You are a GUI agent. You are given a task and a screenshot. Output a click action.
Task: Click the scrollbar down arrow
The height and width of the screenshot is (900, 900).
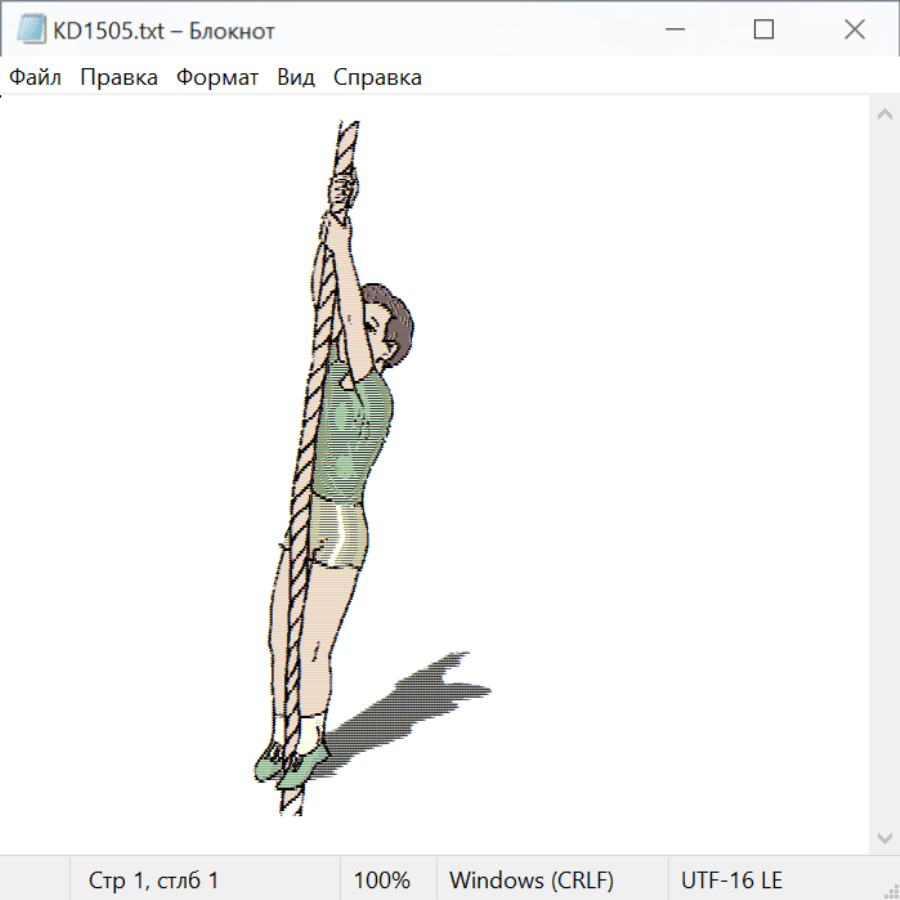tap(884, 837)
